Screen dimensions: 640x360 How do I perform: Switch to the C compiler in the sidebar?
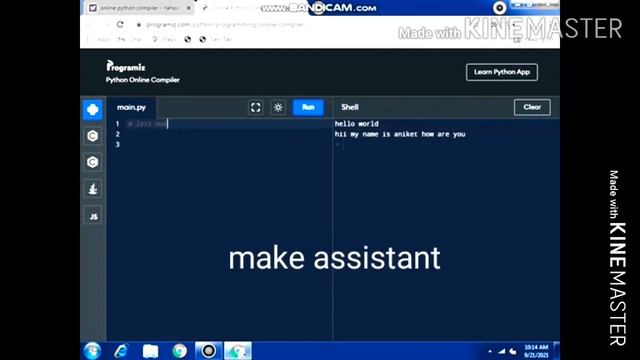coord(93,136)
